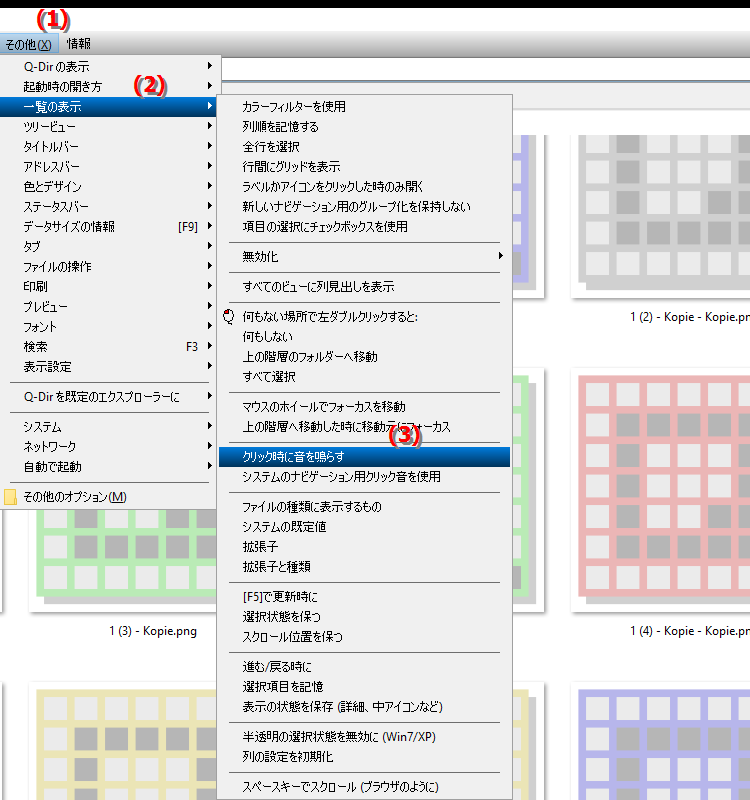Open the プレビュー submenu

[x=110, y=306]
